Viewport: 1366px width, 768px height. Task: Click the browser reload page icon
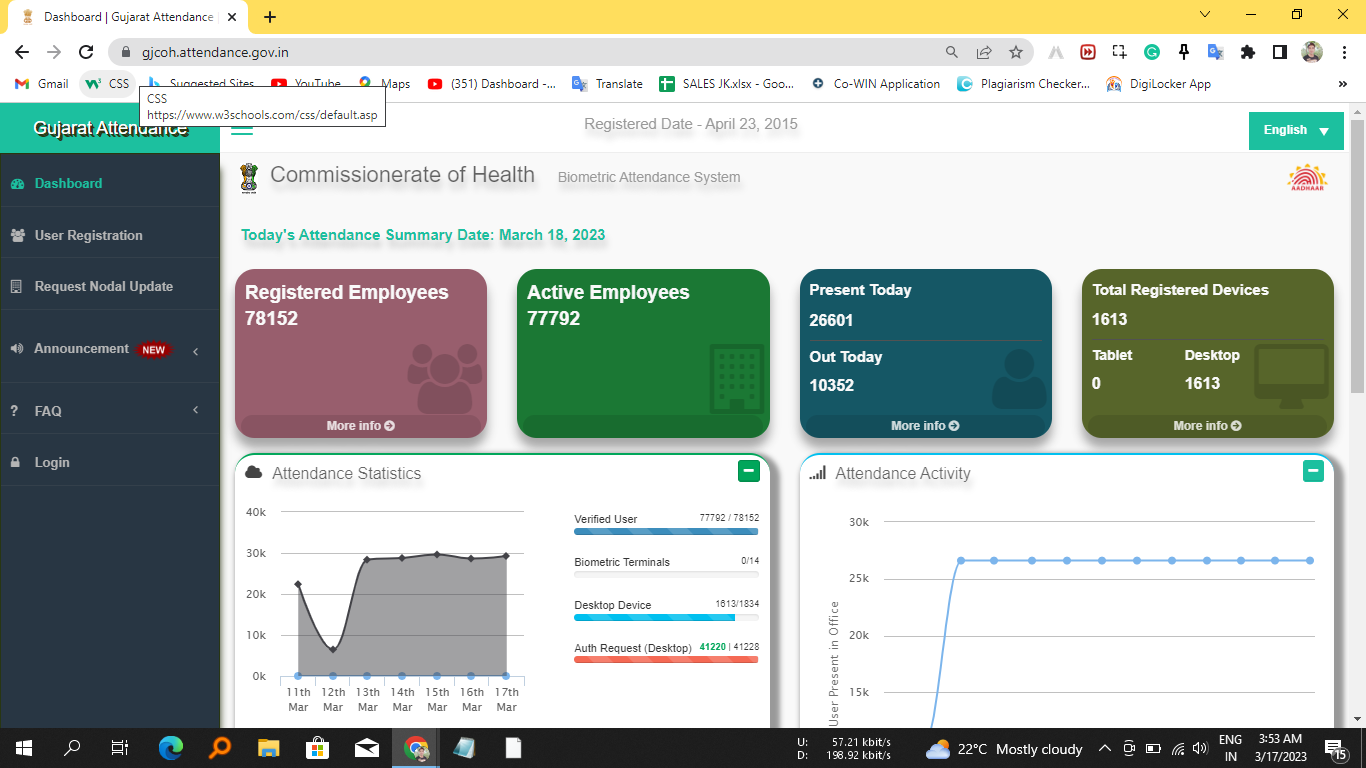pyautogui.click(x=86, y=52)
